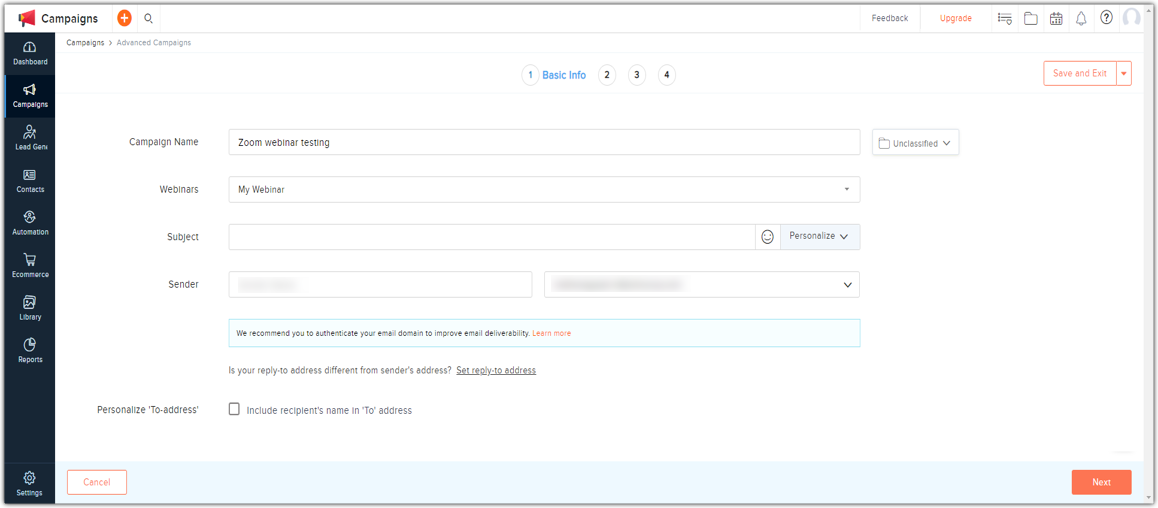Open Library in the sidebar
This screenshot has width=1158, height=508.
pos(30,309)
